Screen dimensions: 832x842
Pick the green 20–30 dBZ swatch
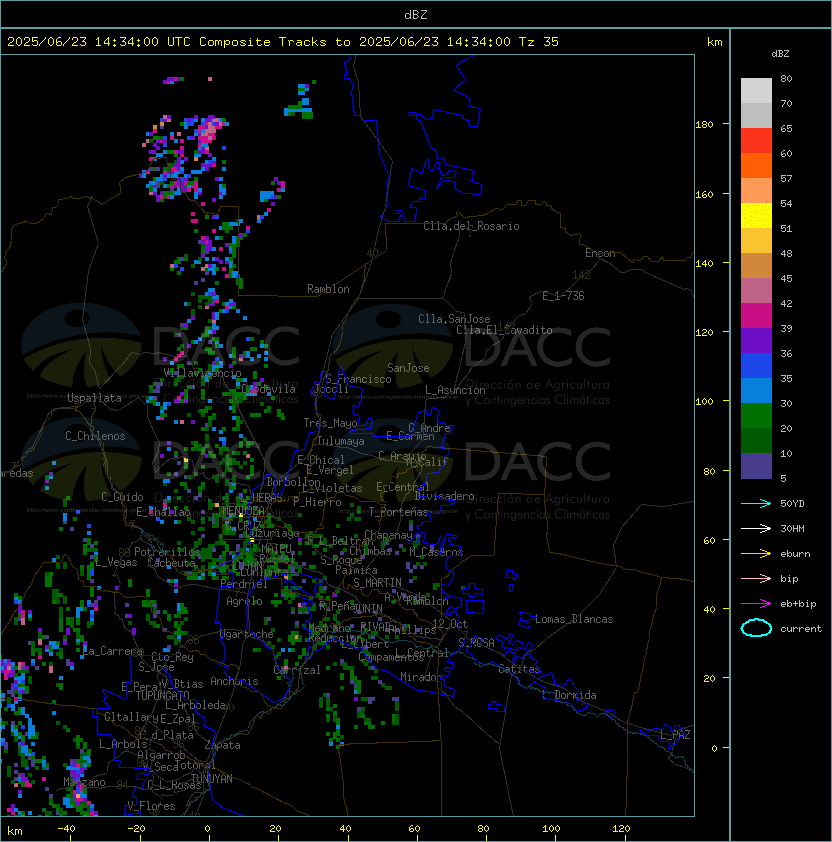[756, 415]
